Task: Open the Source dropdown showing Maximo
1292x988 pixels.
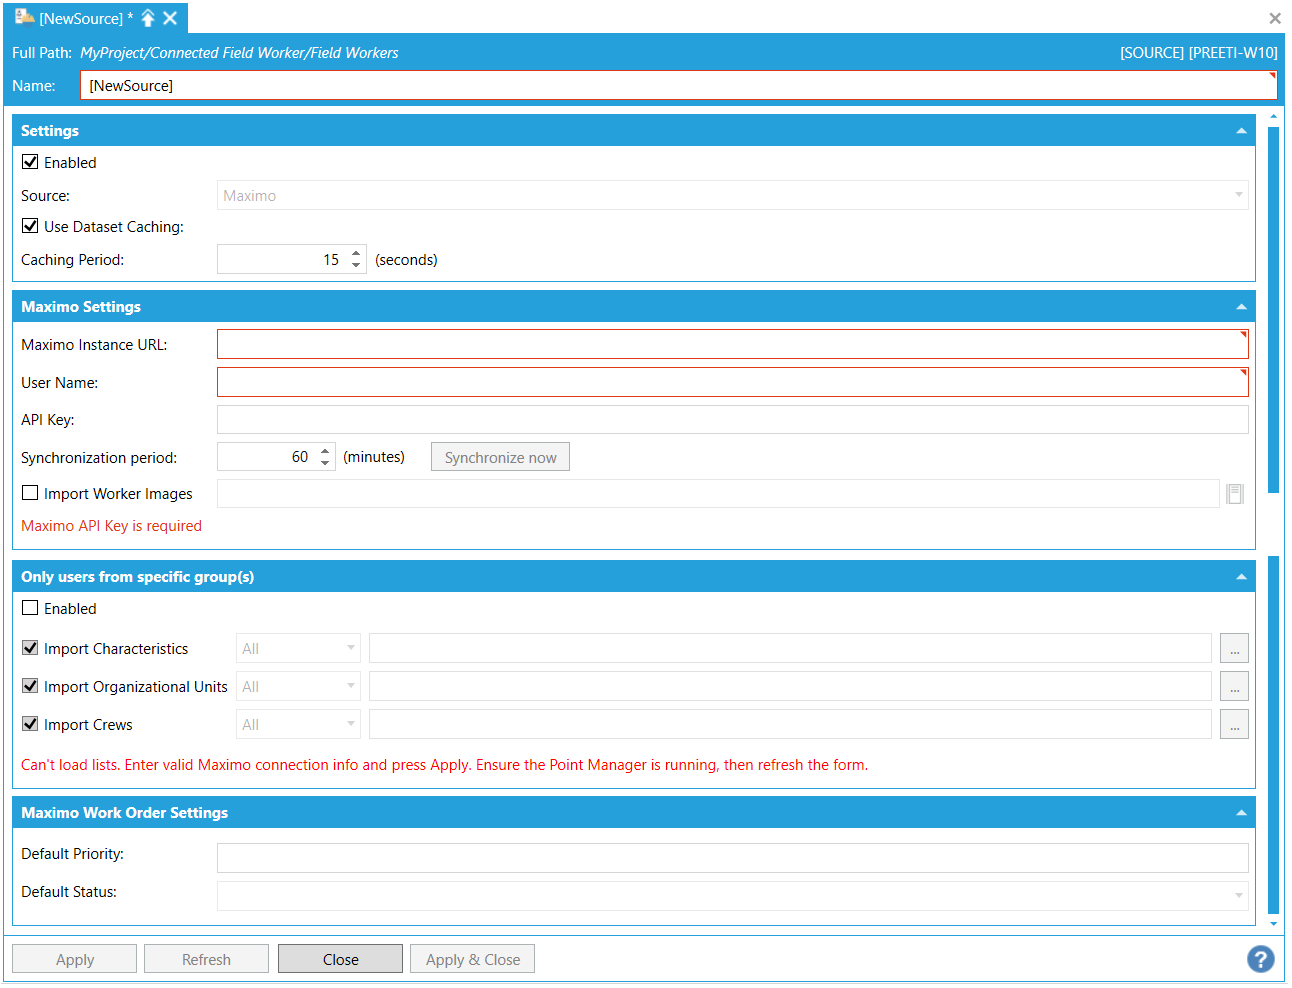Action: (732, 195)
